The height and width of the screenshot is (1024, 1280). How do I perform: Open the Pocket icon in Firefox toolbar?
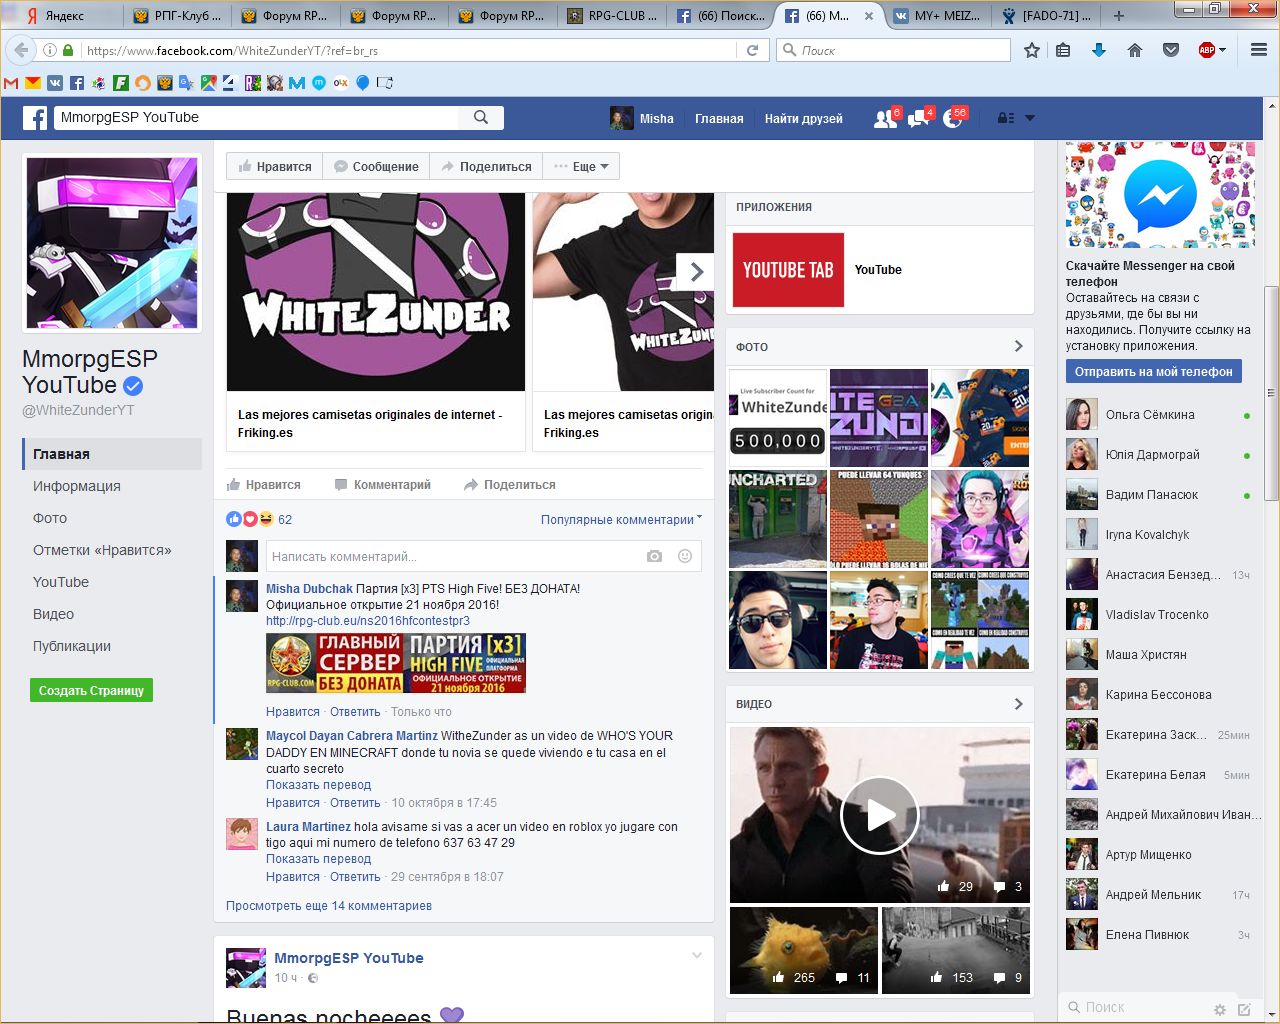(x=1171, y=50)
